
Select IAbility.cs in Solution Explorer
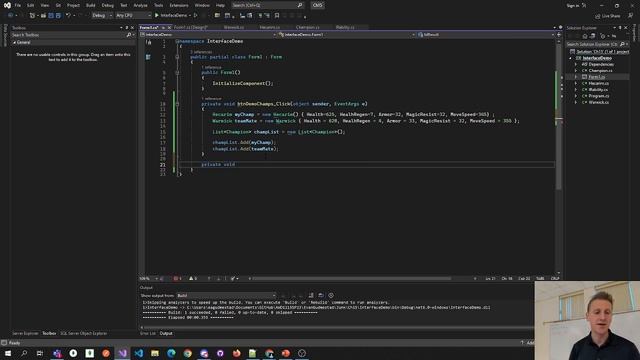coord(598,90)
